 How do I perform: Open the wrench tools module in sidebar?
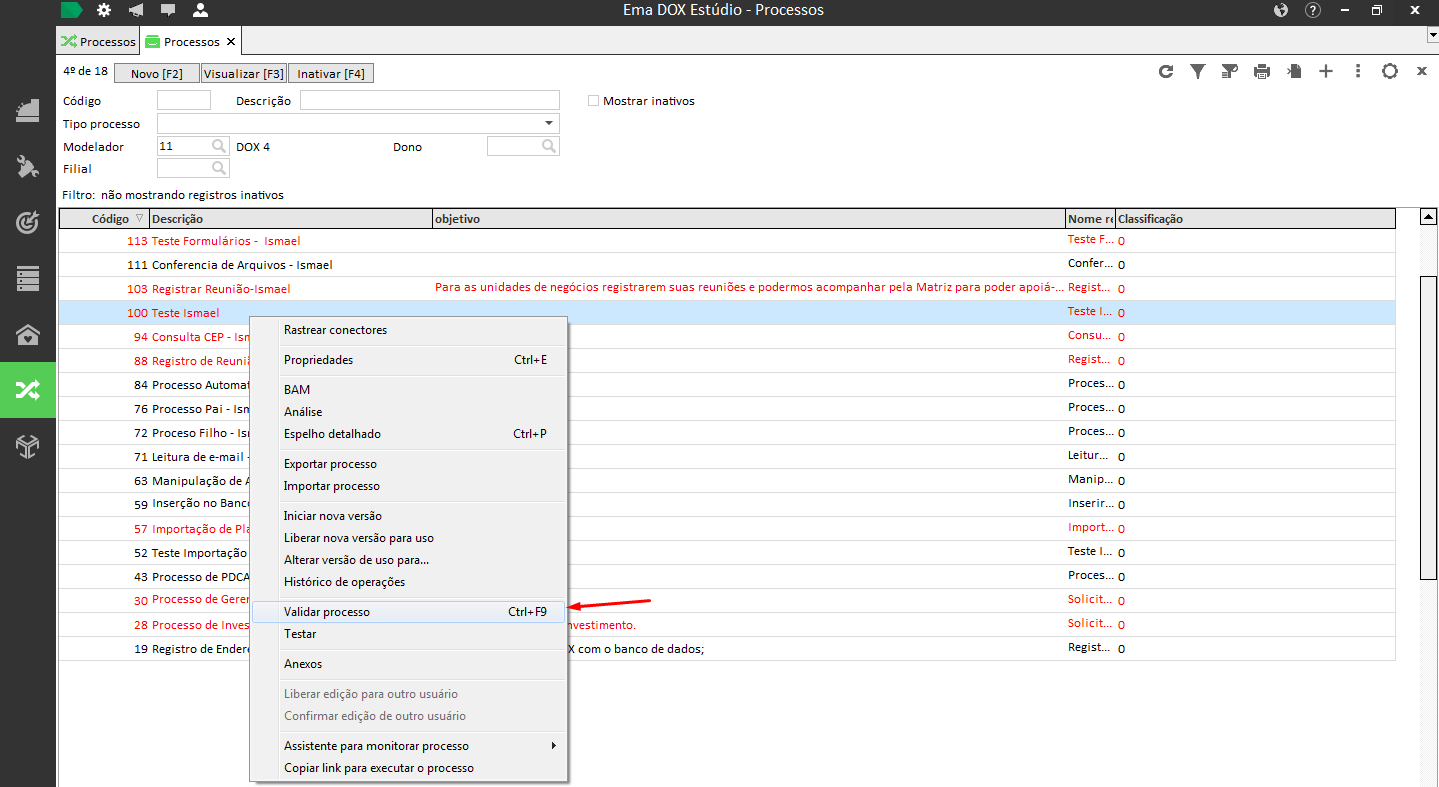coord(28,167)
